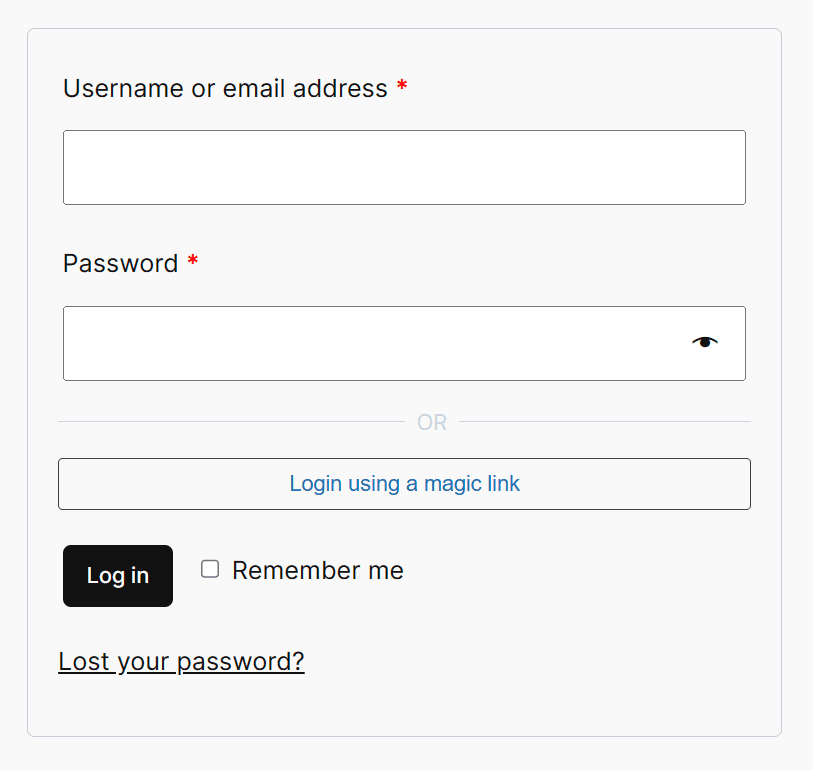813x770 pixels.
Task: Select the Username or email address label
Action: click(223, 88)
